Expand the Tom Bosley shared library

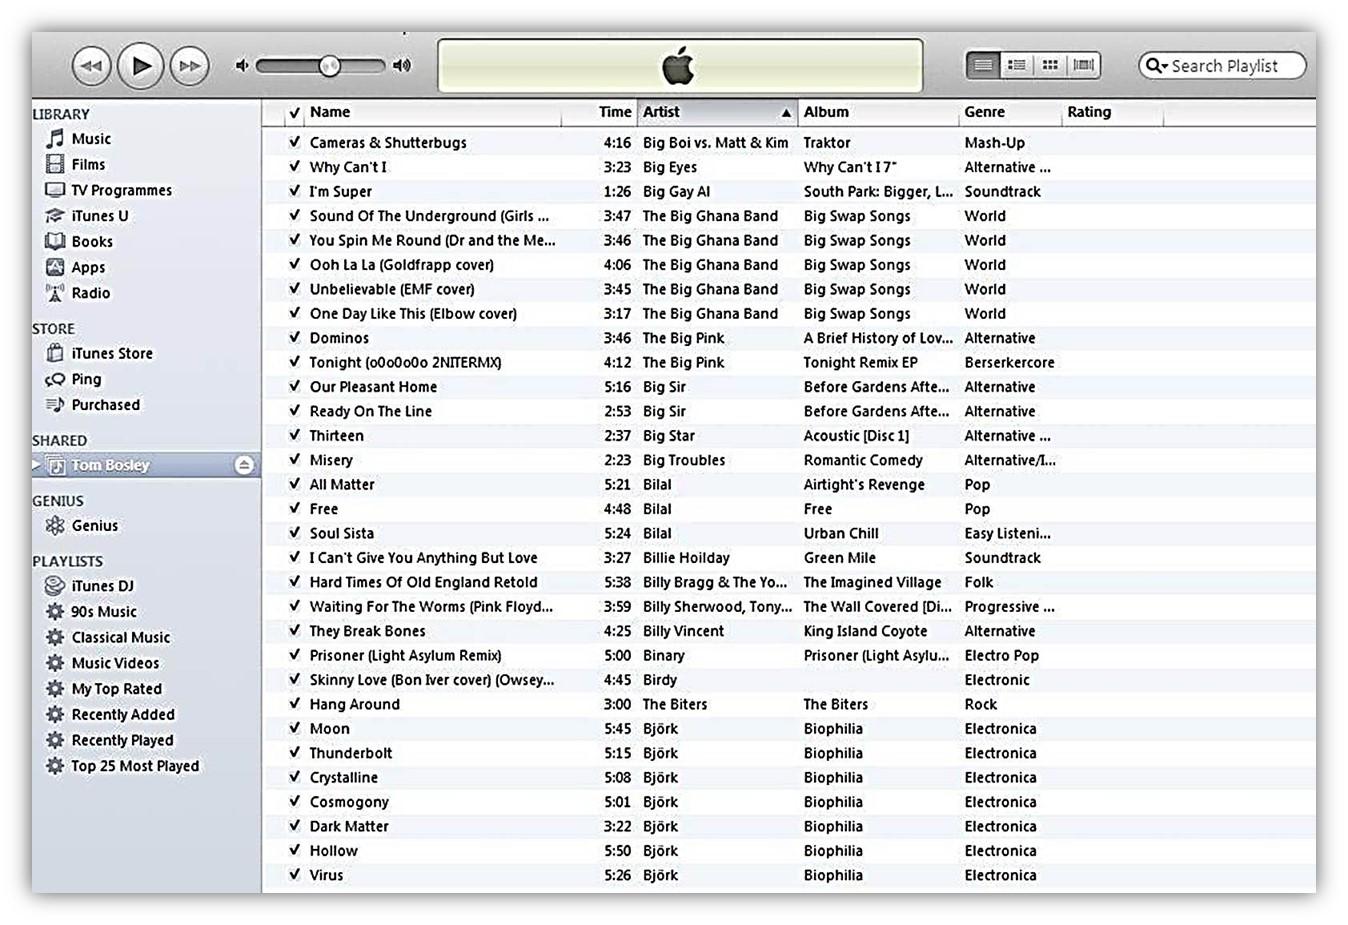36,464
